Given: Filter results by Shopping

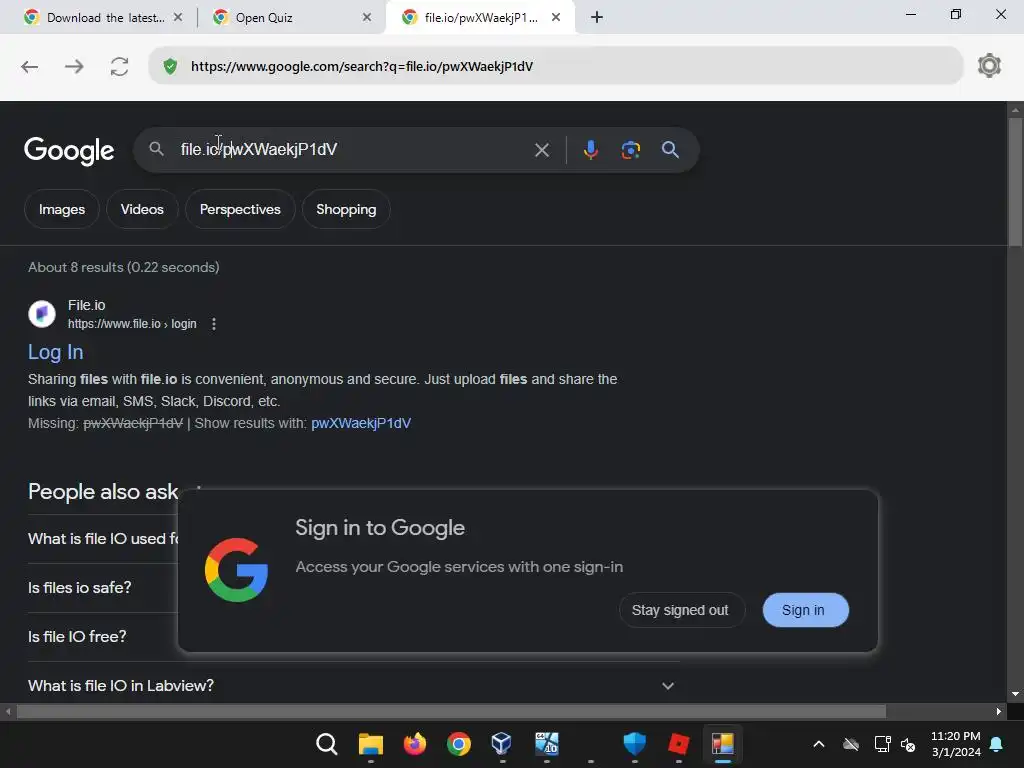Looking at the screenshot, I should pyautogui.click(x=346, y=209).
